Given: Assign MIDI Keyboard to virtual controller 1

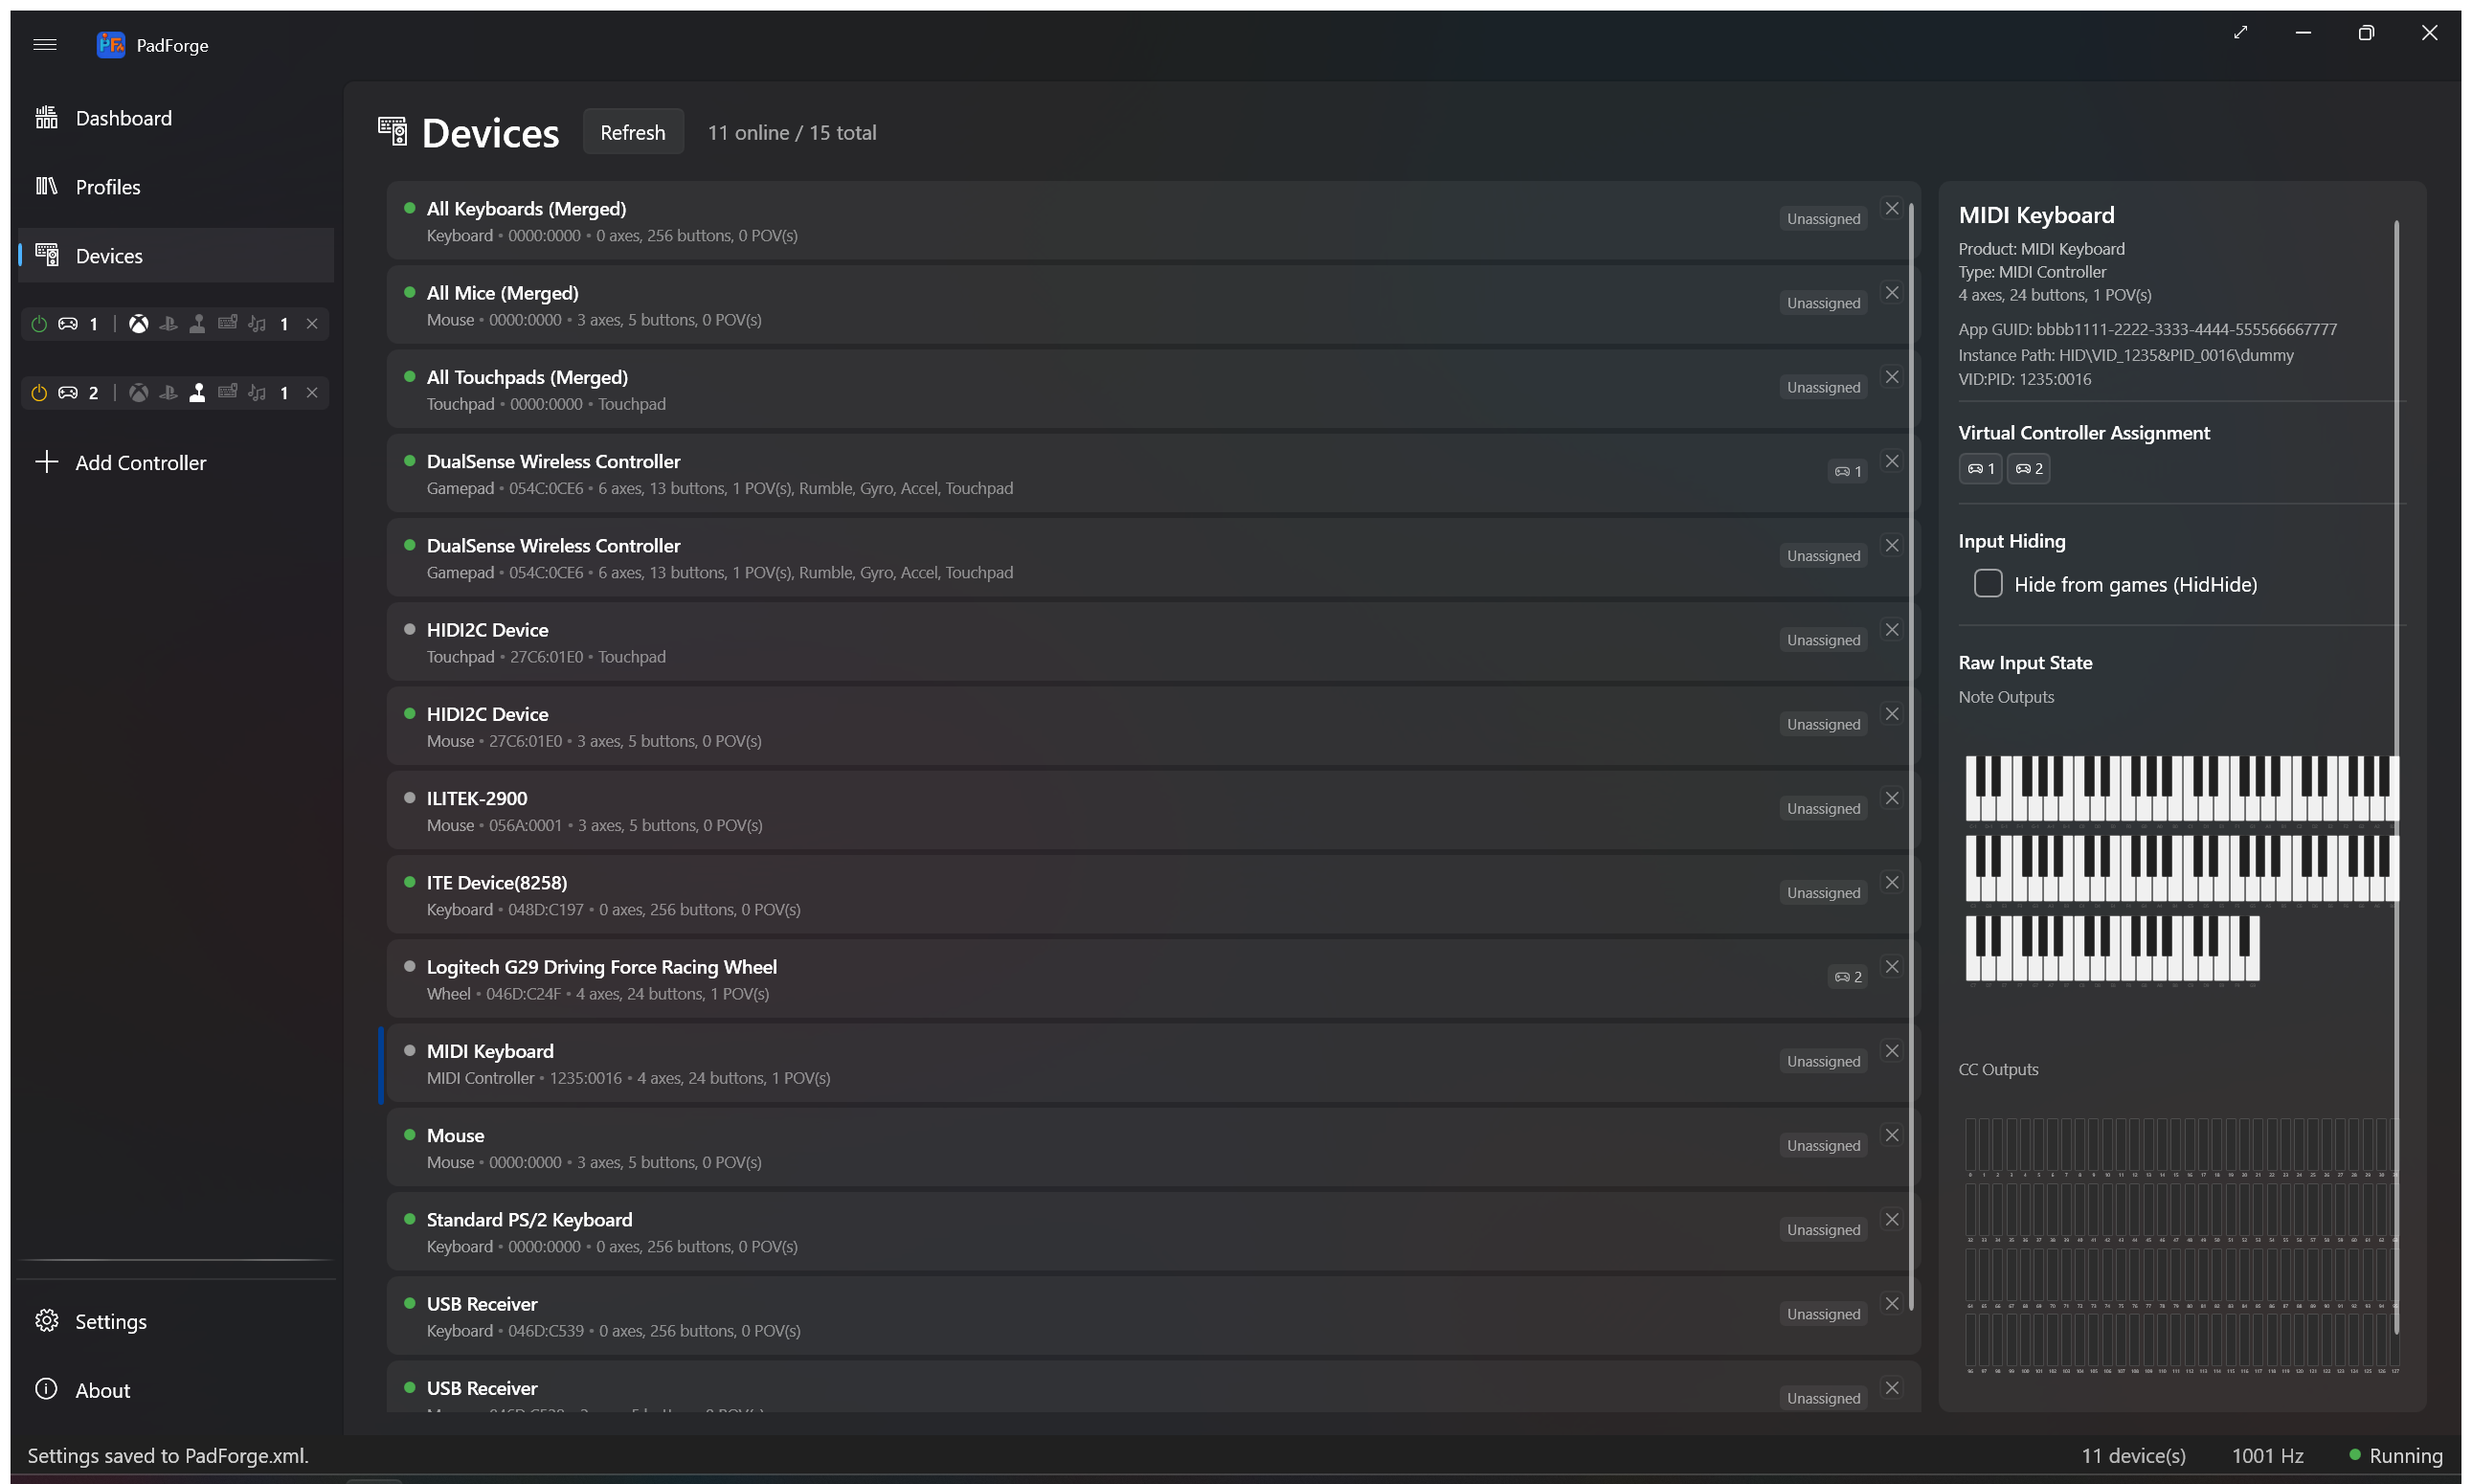Looking at the screenshot, I should tap(1980, 469).
